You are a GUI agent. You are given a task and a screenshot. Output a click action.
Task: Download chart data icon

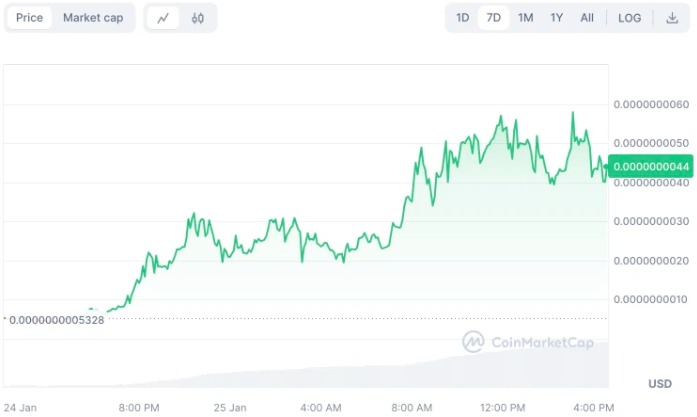(x=672, y=18)
